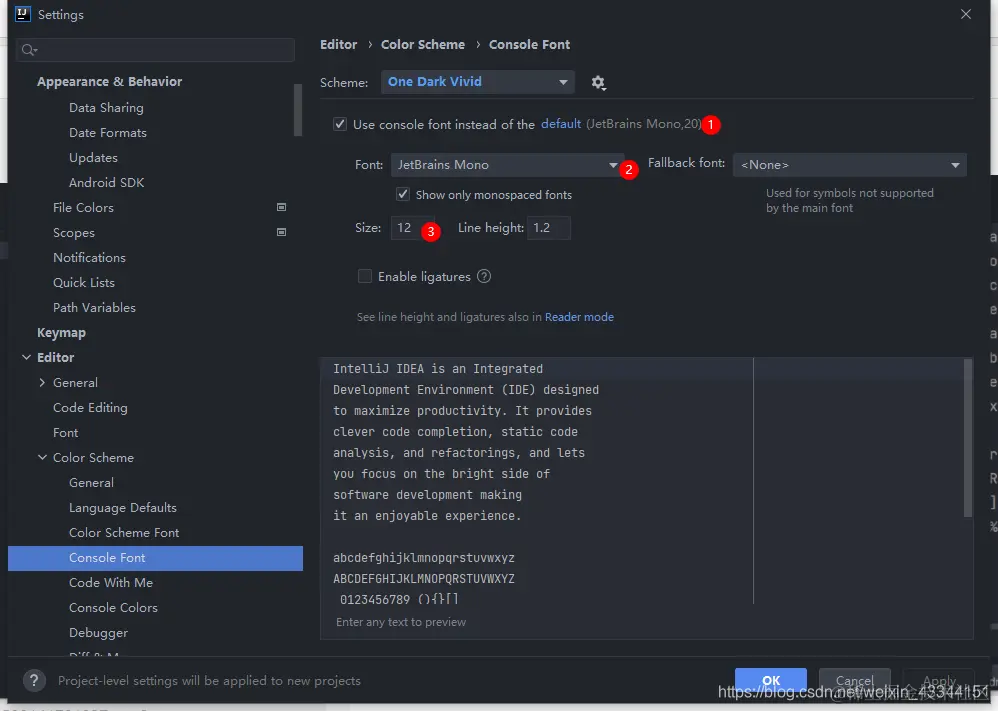Click the Size input field

pos(412,228)
